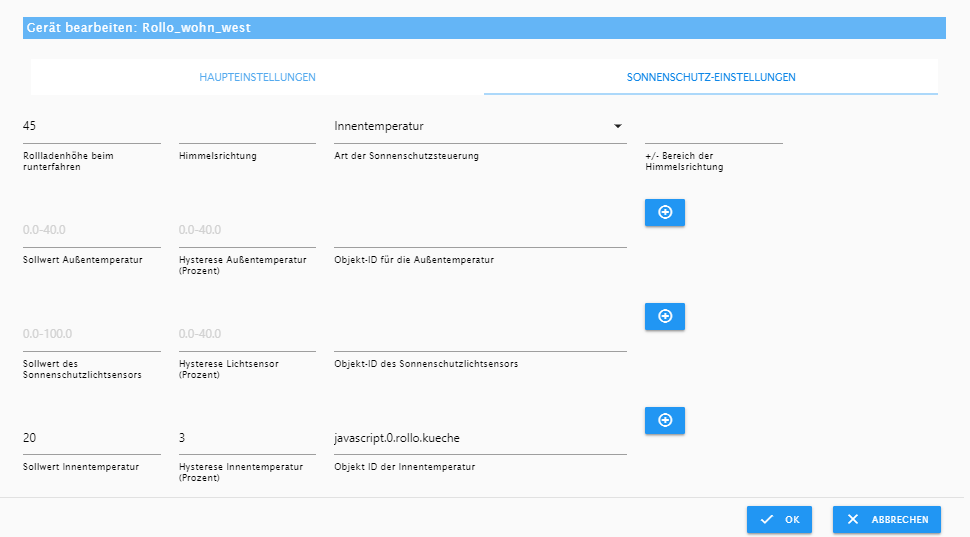Confirm with the OK button
This screenshot has width=970, height=537.
pyautogui.click(x=779, y=520)
